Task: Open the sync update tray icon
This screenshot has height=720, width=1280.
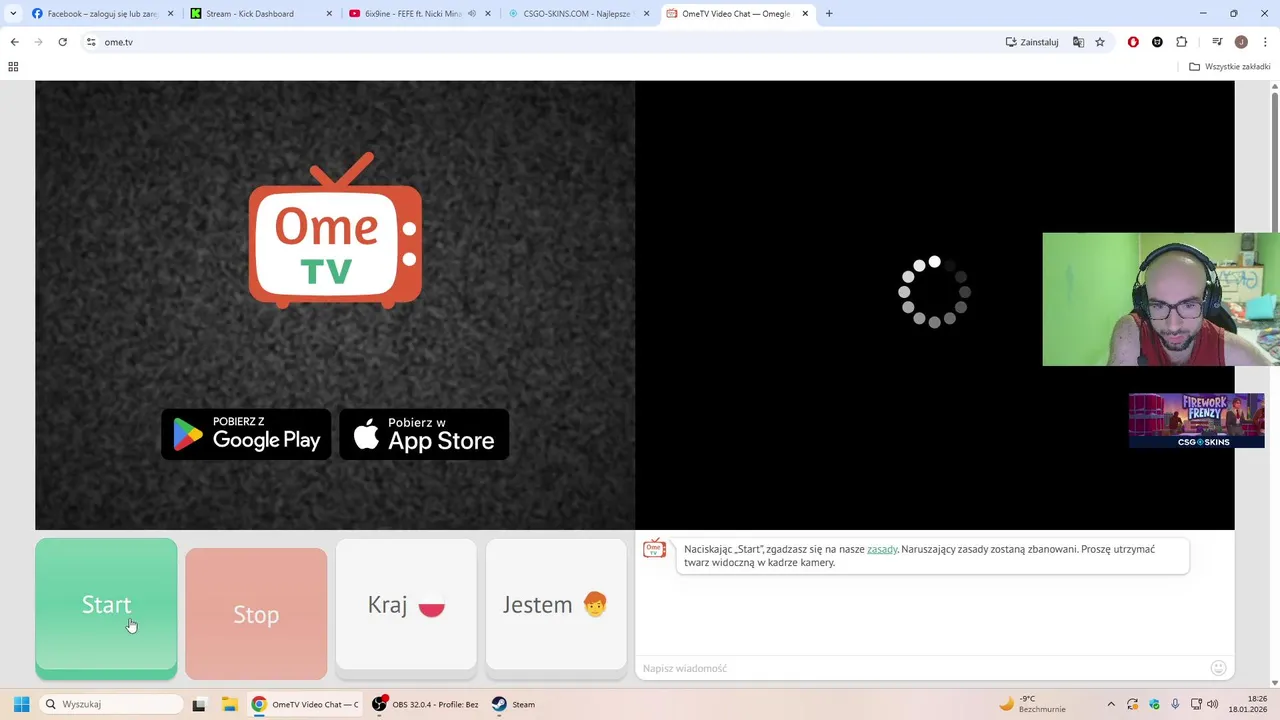Action: (x=1132, y=704)
